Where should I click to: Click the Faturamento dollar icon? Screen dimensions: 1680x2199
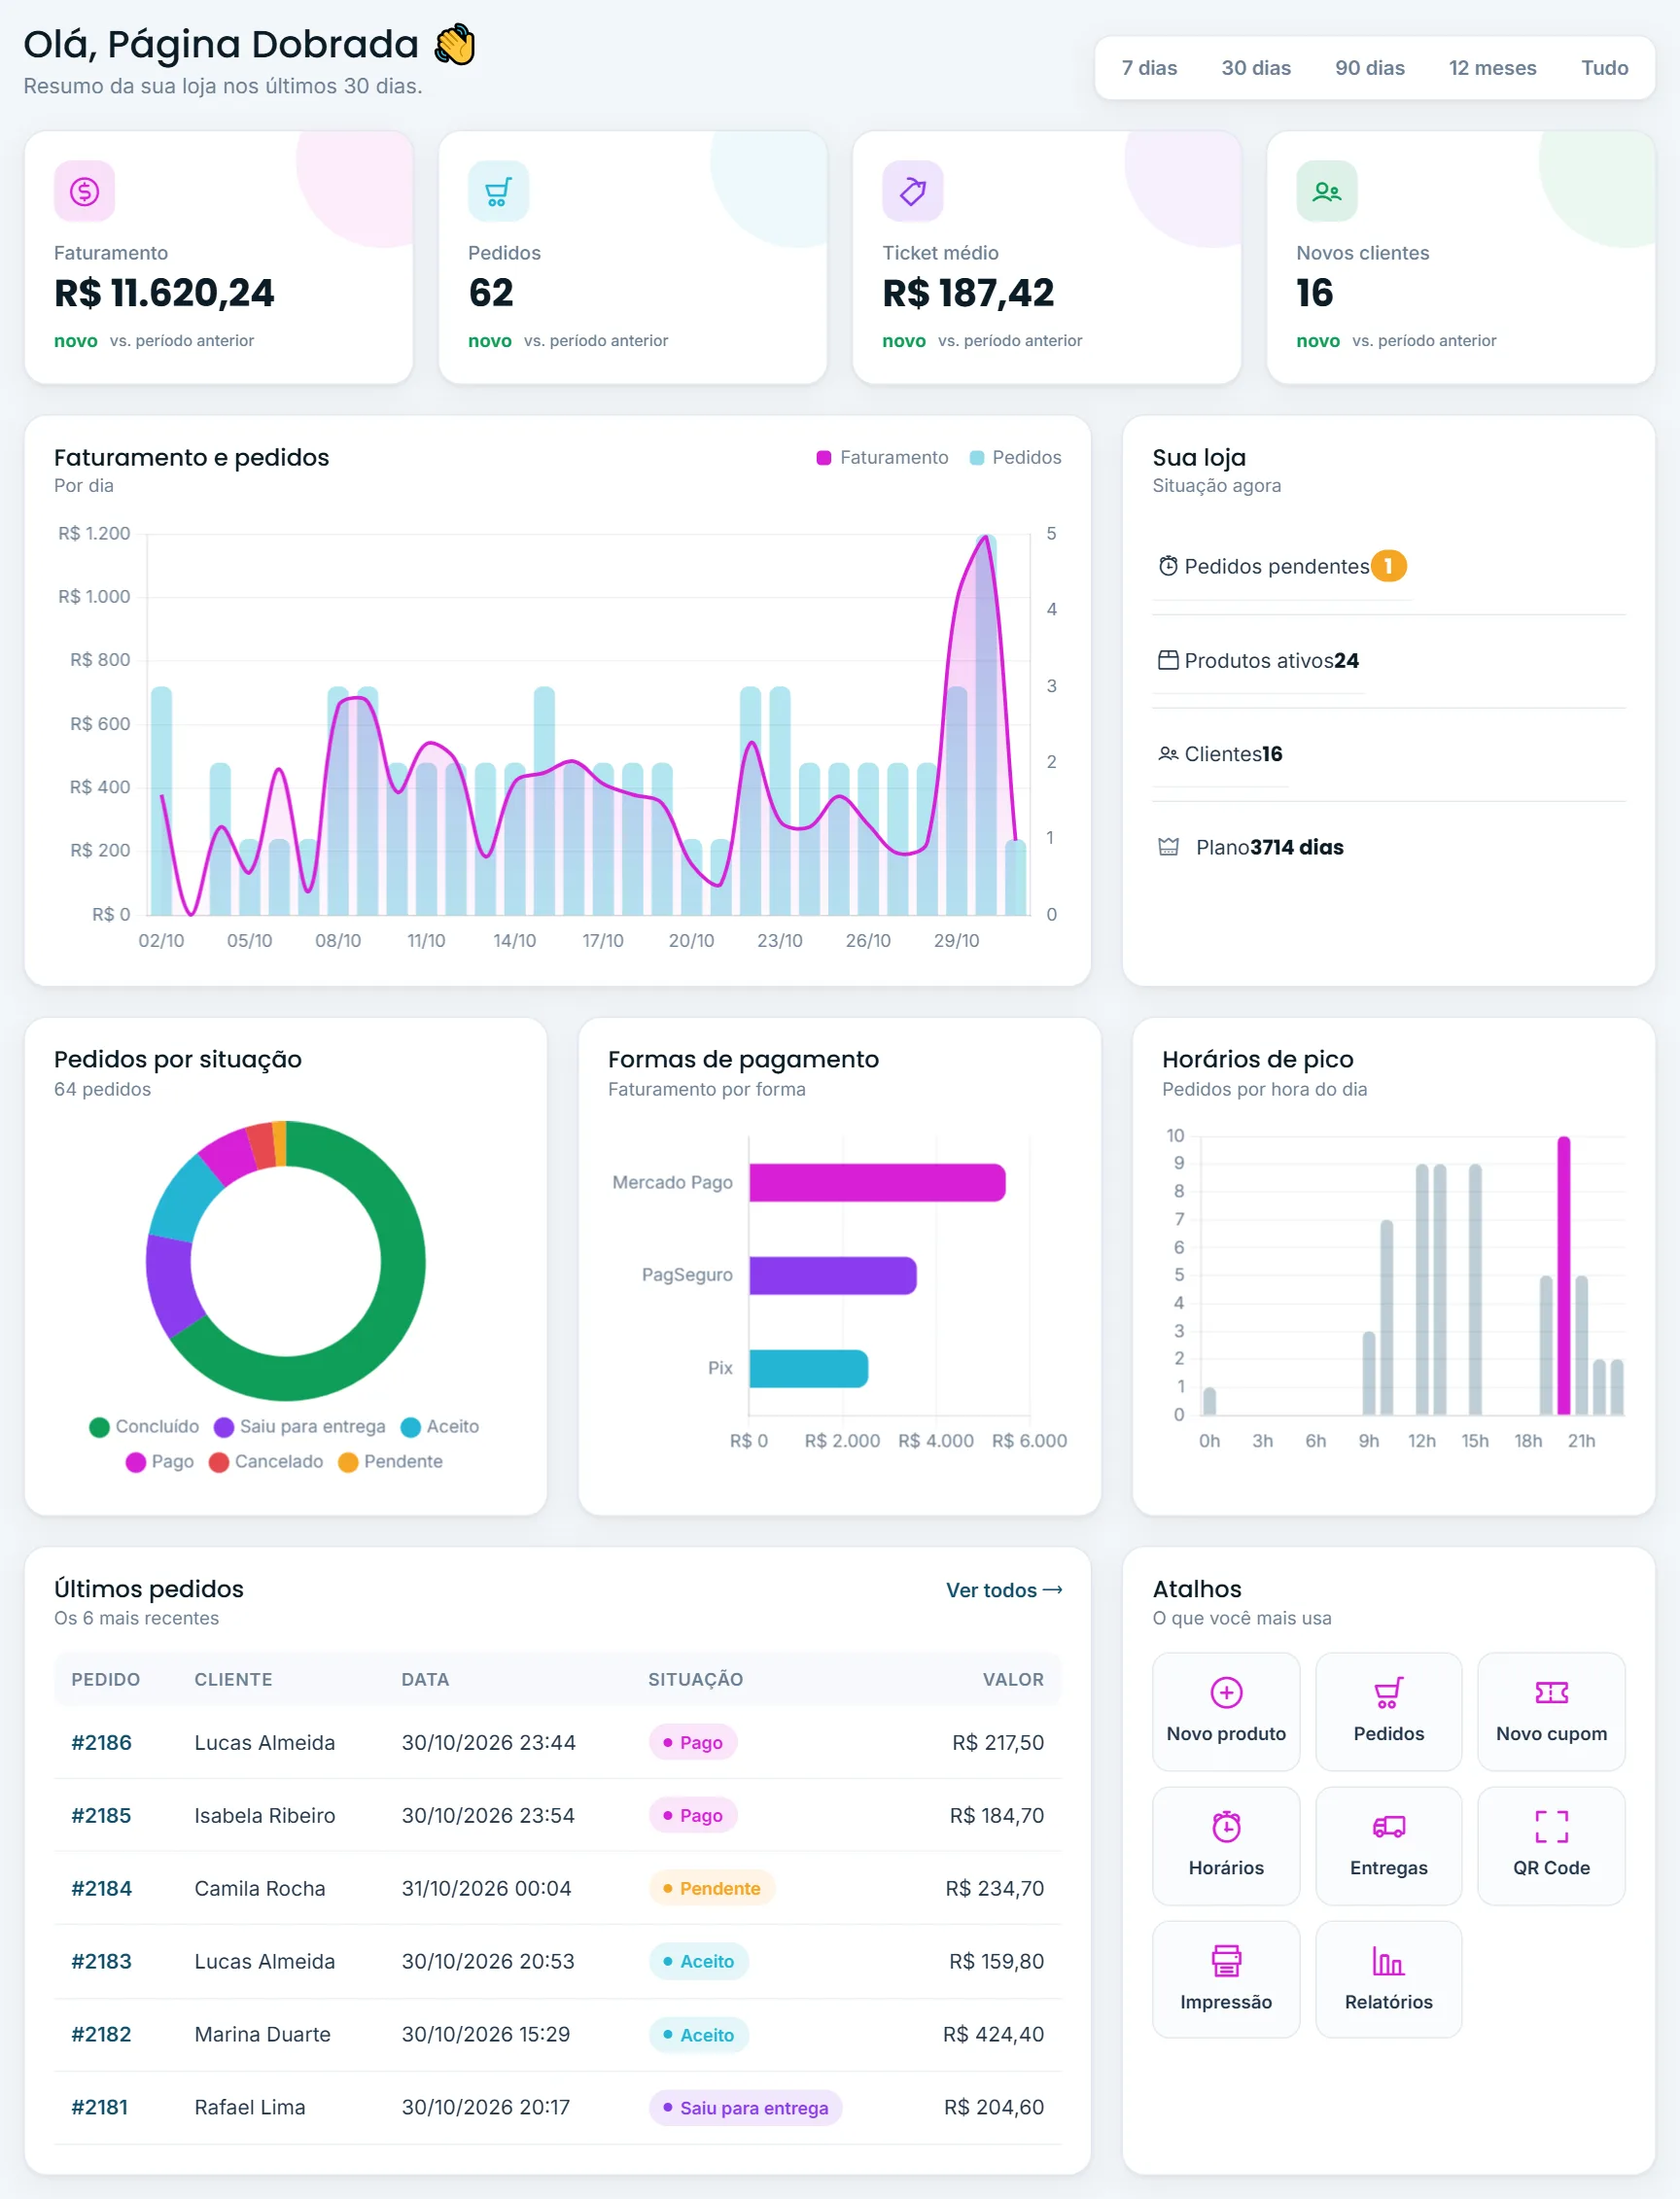84,191
